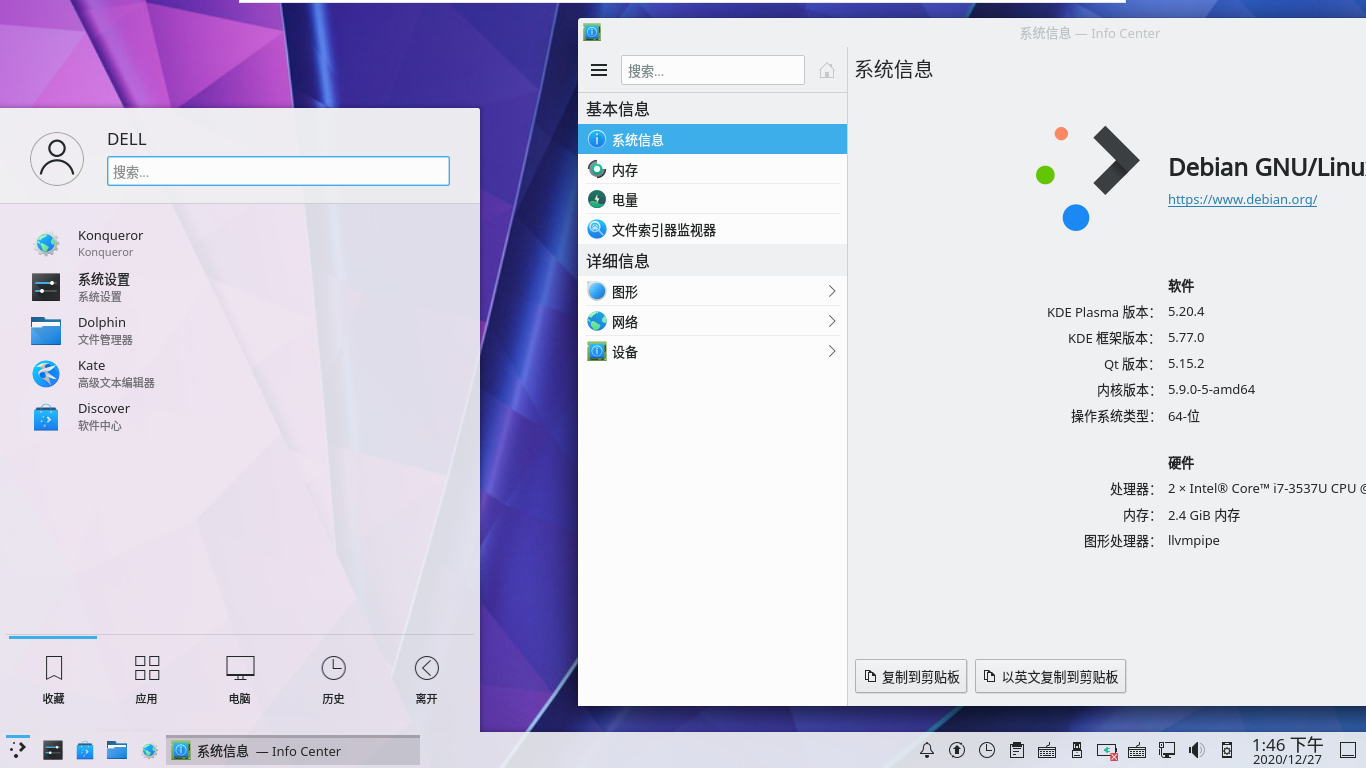Open 文件索引器监视器 file indexer monitor
The height and width of the screenshot is (768, 1366).
point(712,229)
